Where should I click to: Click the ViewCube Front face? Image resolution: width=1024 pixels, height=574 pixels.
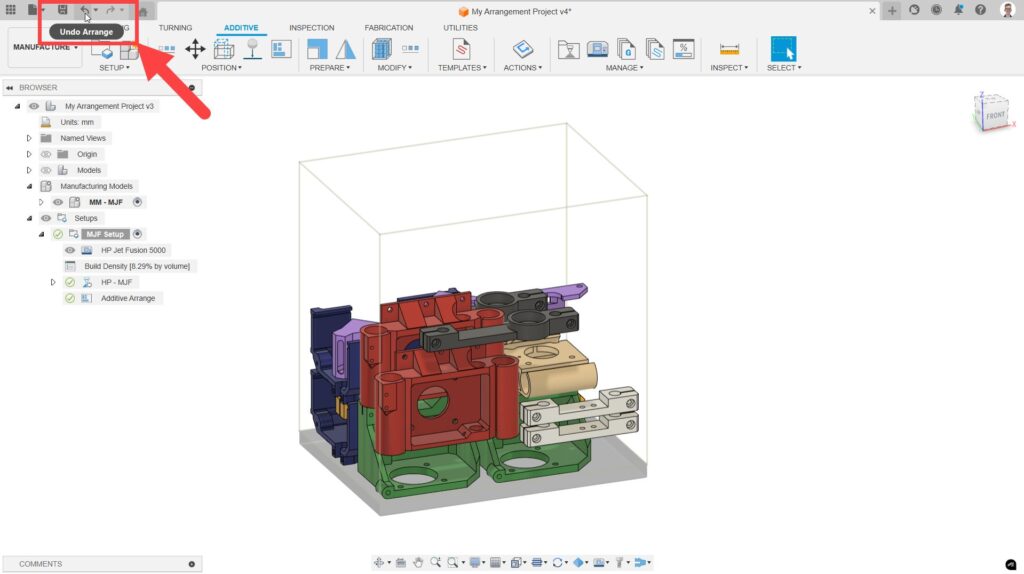995,116
